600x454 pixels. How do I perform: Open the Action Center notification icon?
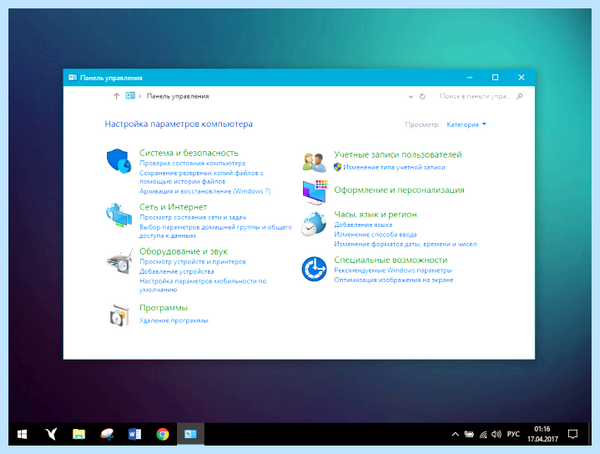pos(573,434)
